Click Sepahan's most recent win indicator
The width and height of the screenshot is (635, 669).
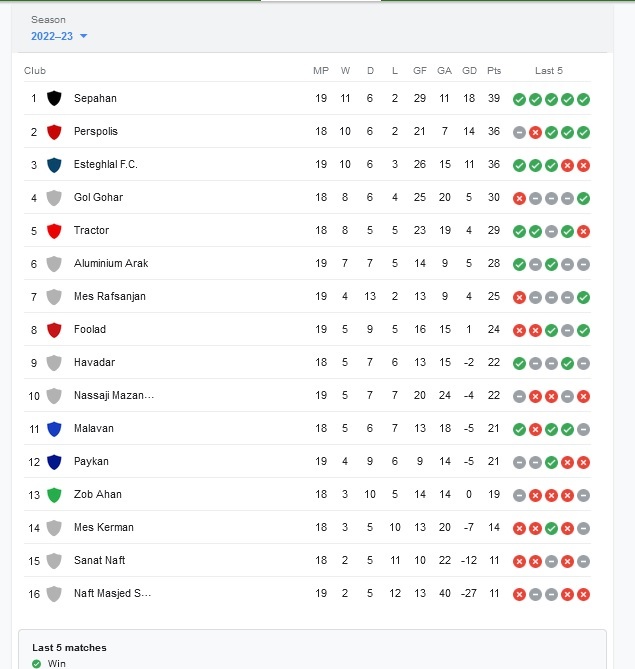[583, 99]
